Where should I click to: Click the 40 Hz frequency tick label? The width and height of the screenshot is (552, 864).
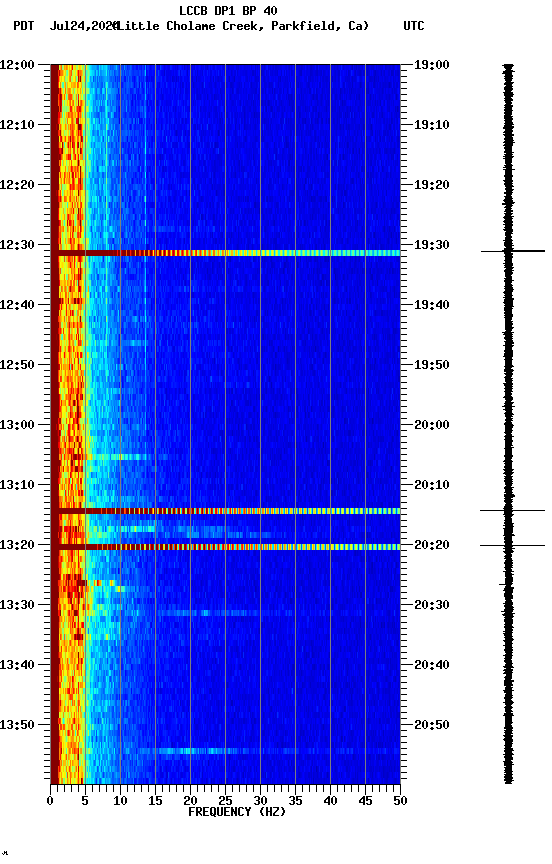click(330, 801)
